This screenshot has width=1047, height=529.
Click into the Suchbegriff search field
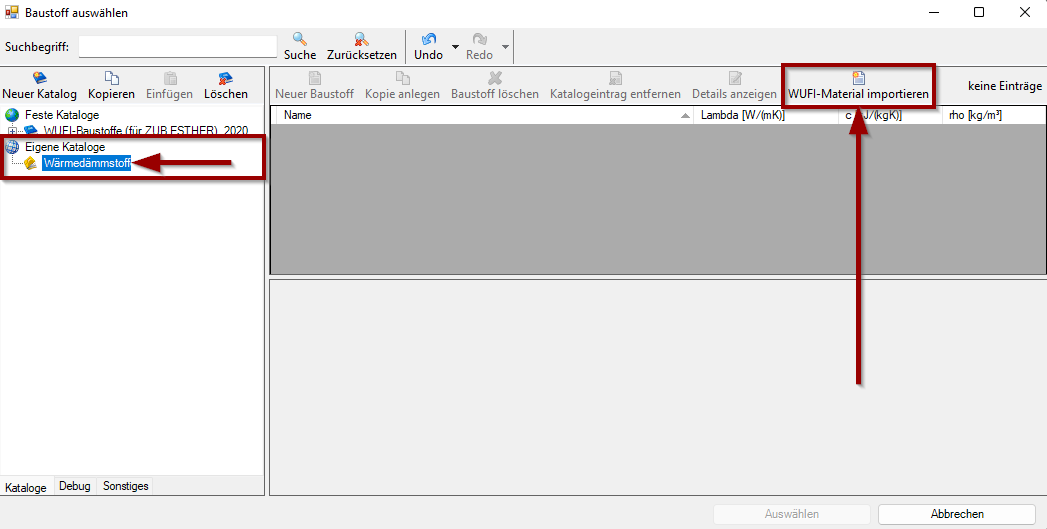click(177, 47)
